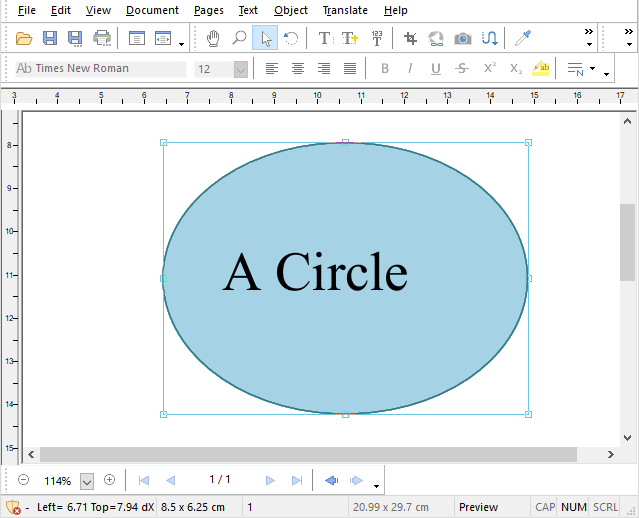Image resolution: width=639 pixels, height=518 pixels.
Task: Go to the last page button
Action: point(297,480)
